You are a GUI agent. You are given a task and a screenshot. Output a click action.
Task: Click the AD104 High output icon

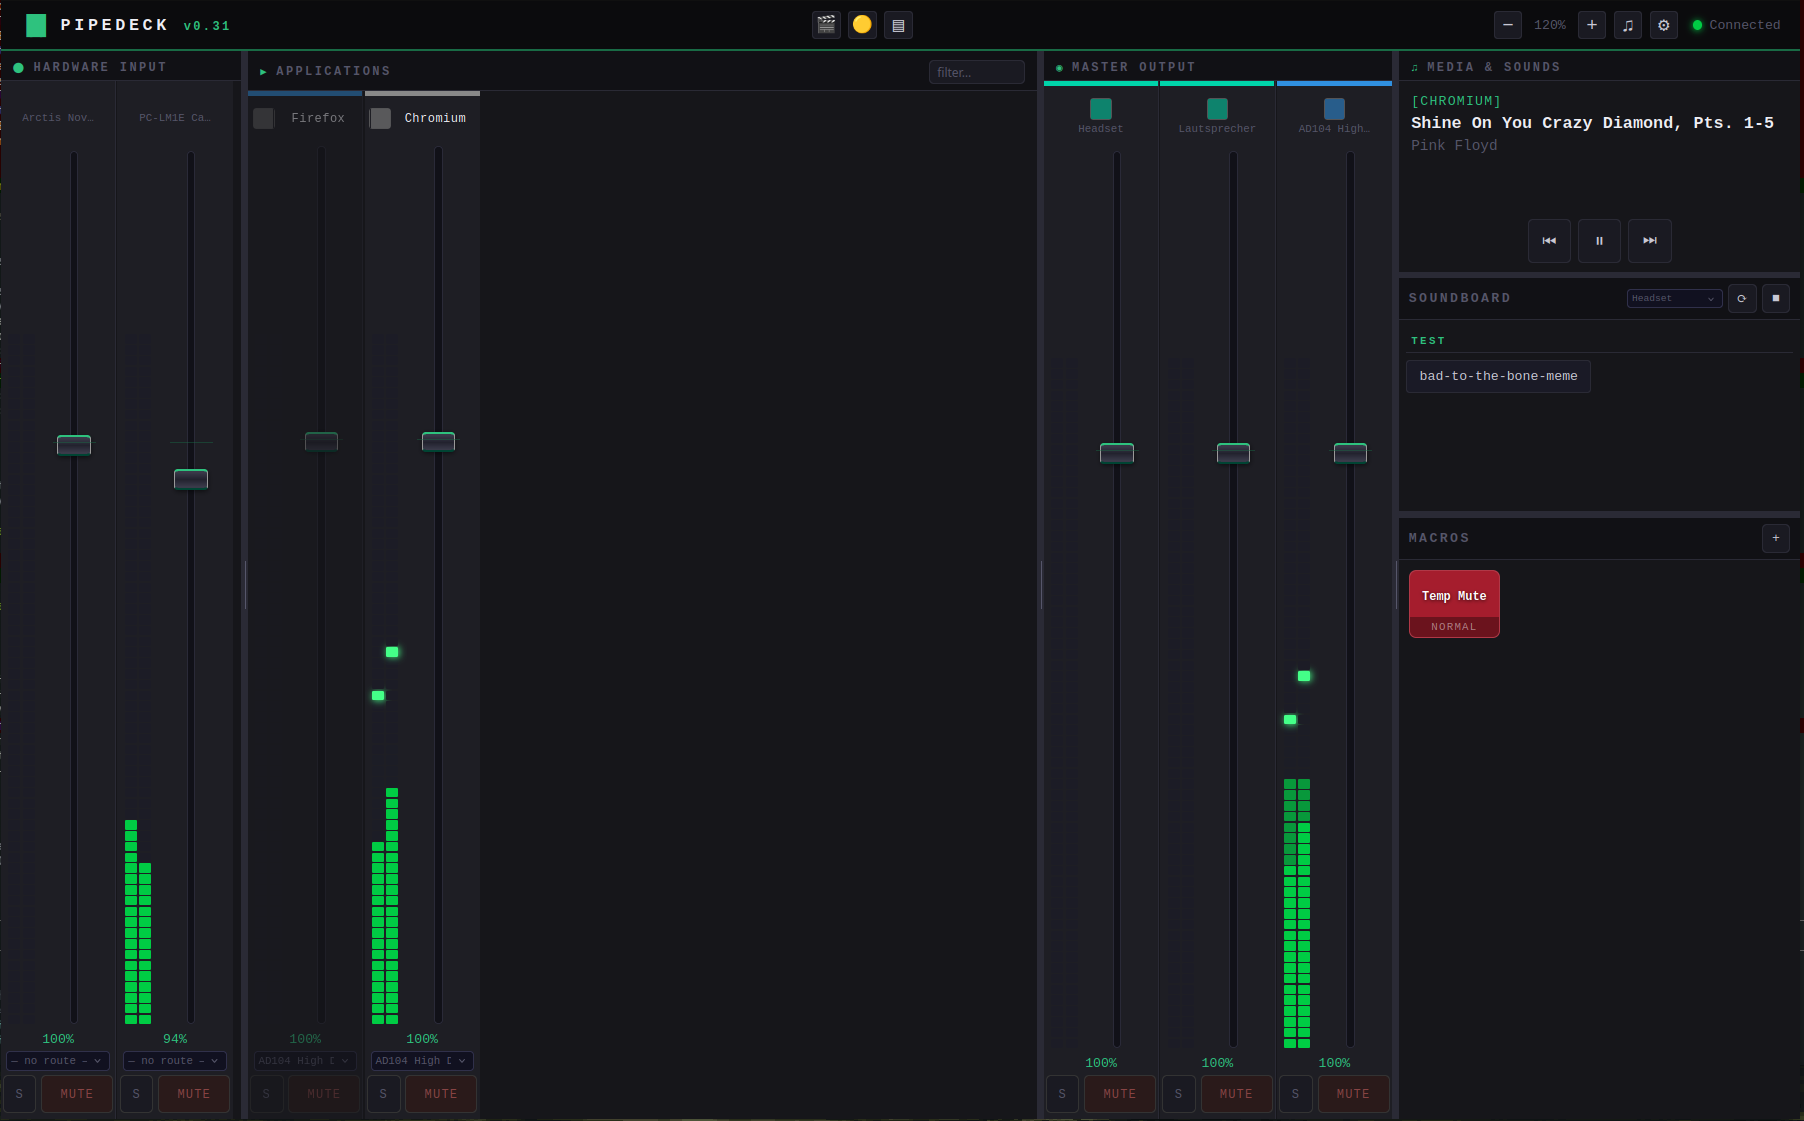click(x=1334, y=109)
